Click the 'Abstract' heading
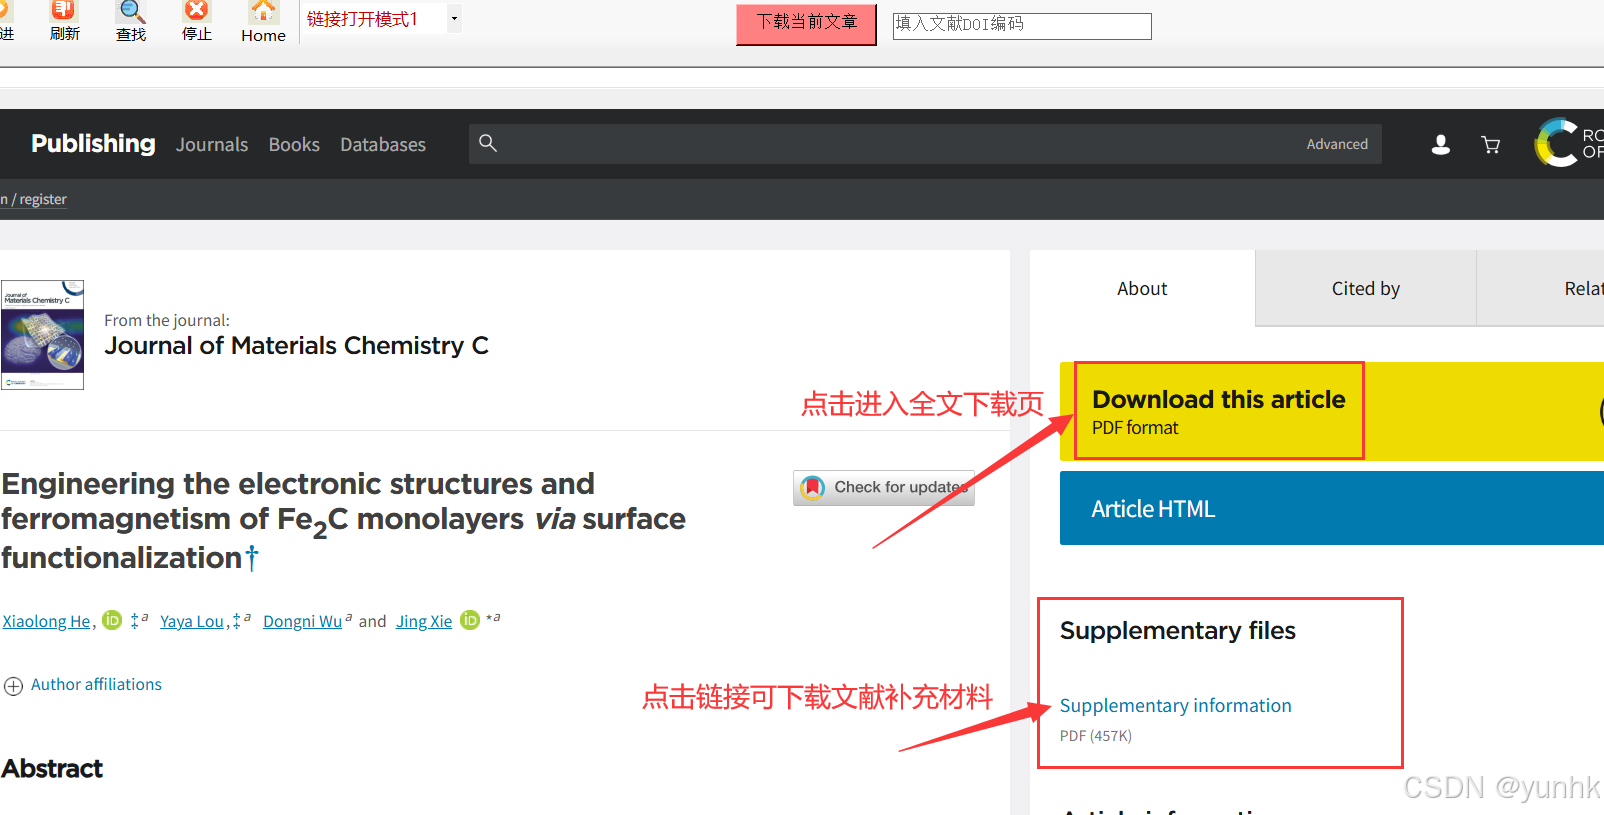Viewport: 1604px width, 815px height. click(52, 768)
